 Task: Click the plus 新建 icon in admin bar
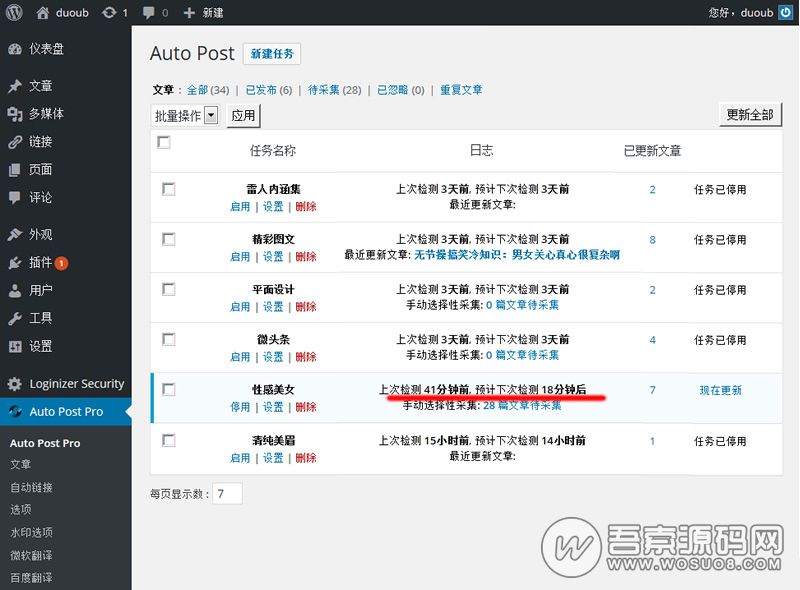tap(189, 13)
